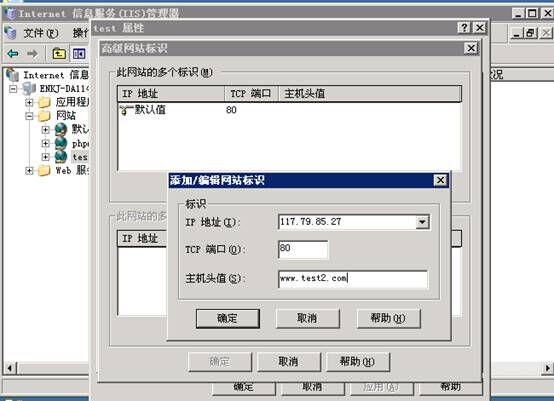
Task: Toggle the show/hide console tree icon
Action: (x=79, y=54)
